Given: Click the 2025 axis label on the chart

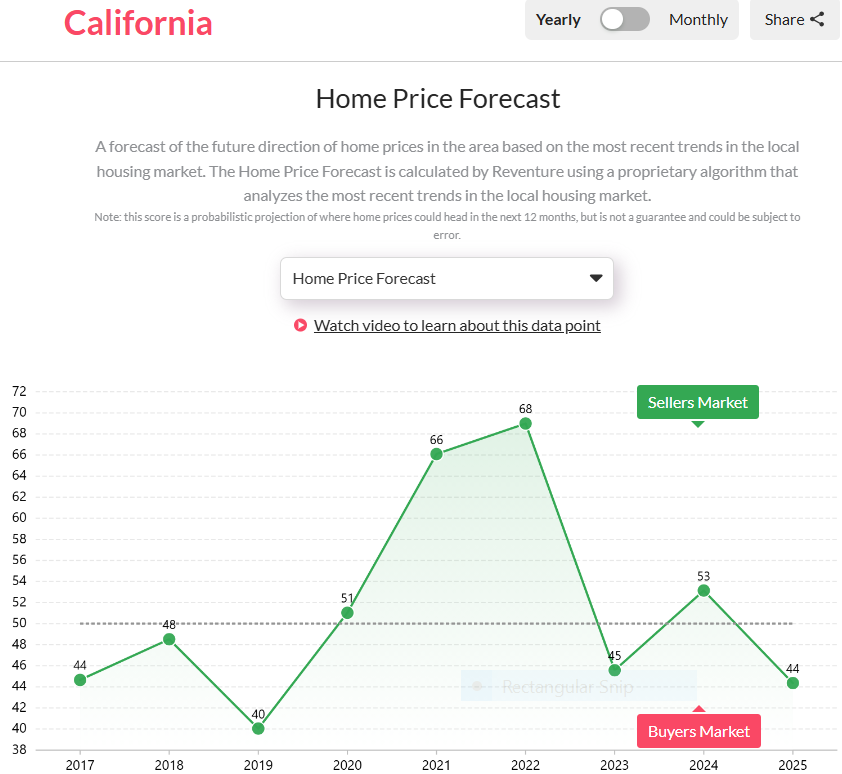Looking at the screenshot, I should [792, 764].
